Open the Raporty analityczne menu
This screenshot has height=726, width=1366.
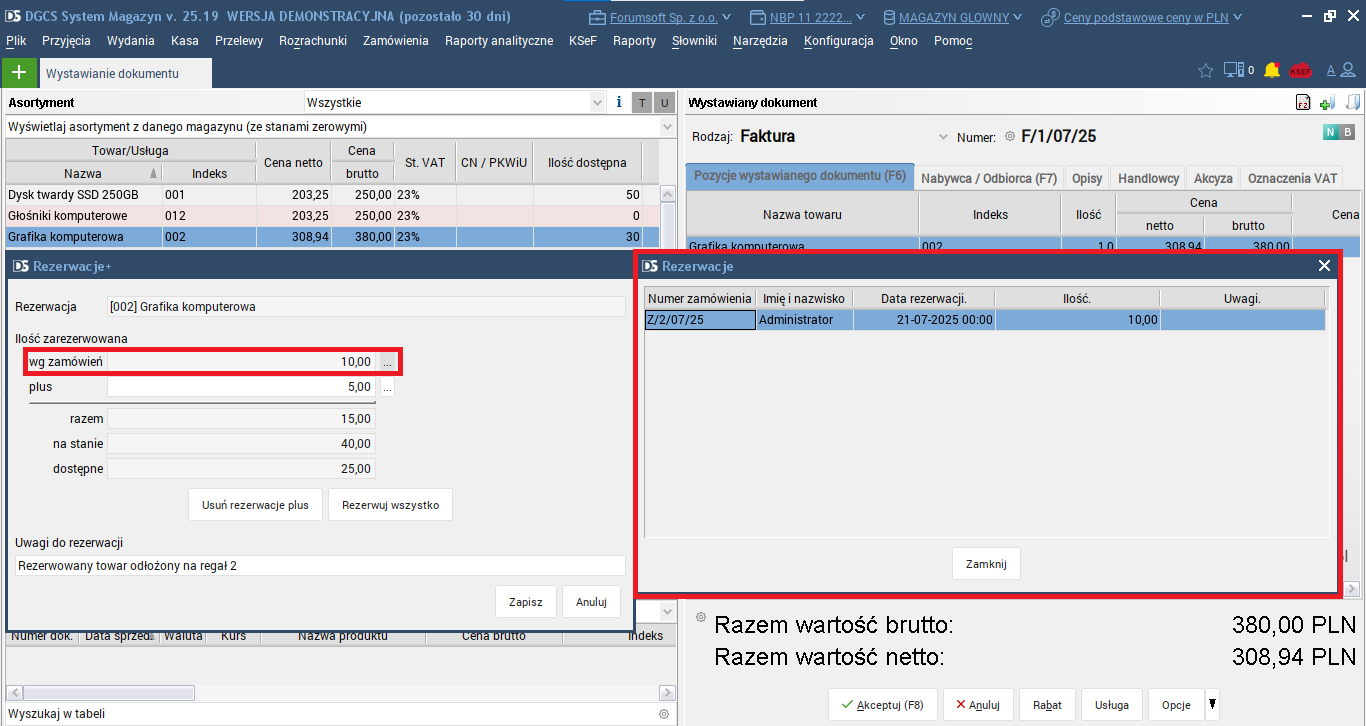pos(498,41)
